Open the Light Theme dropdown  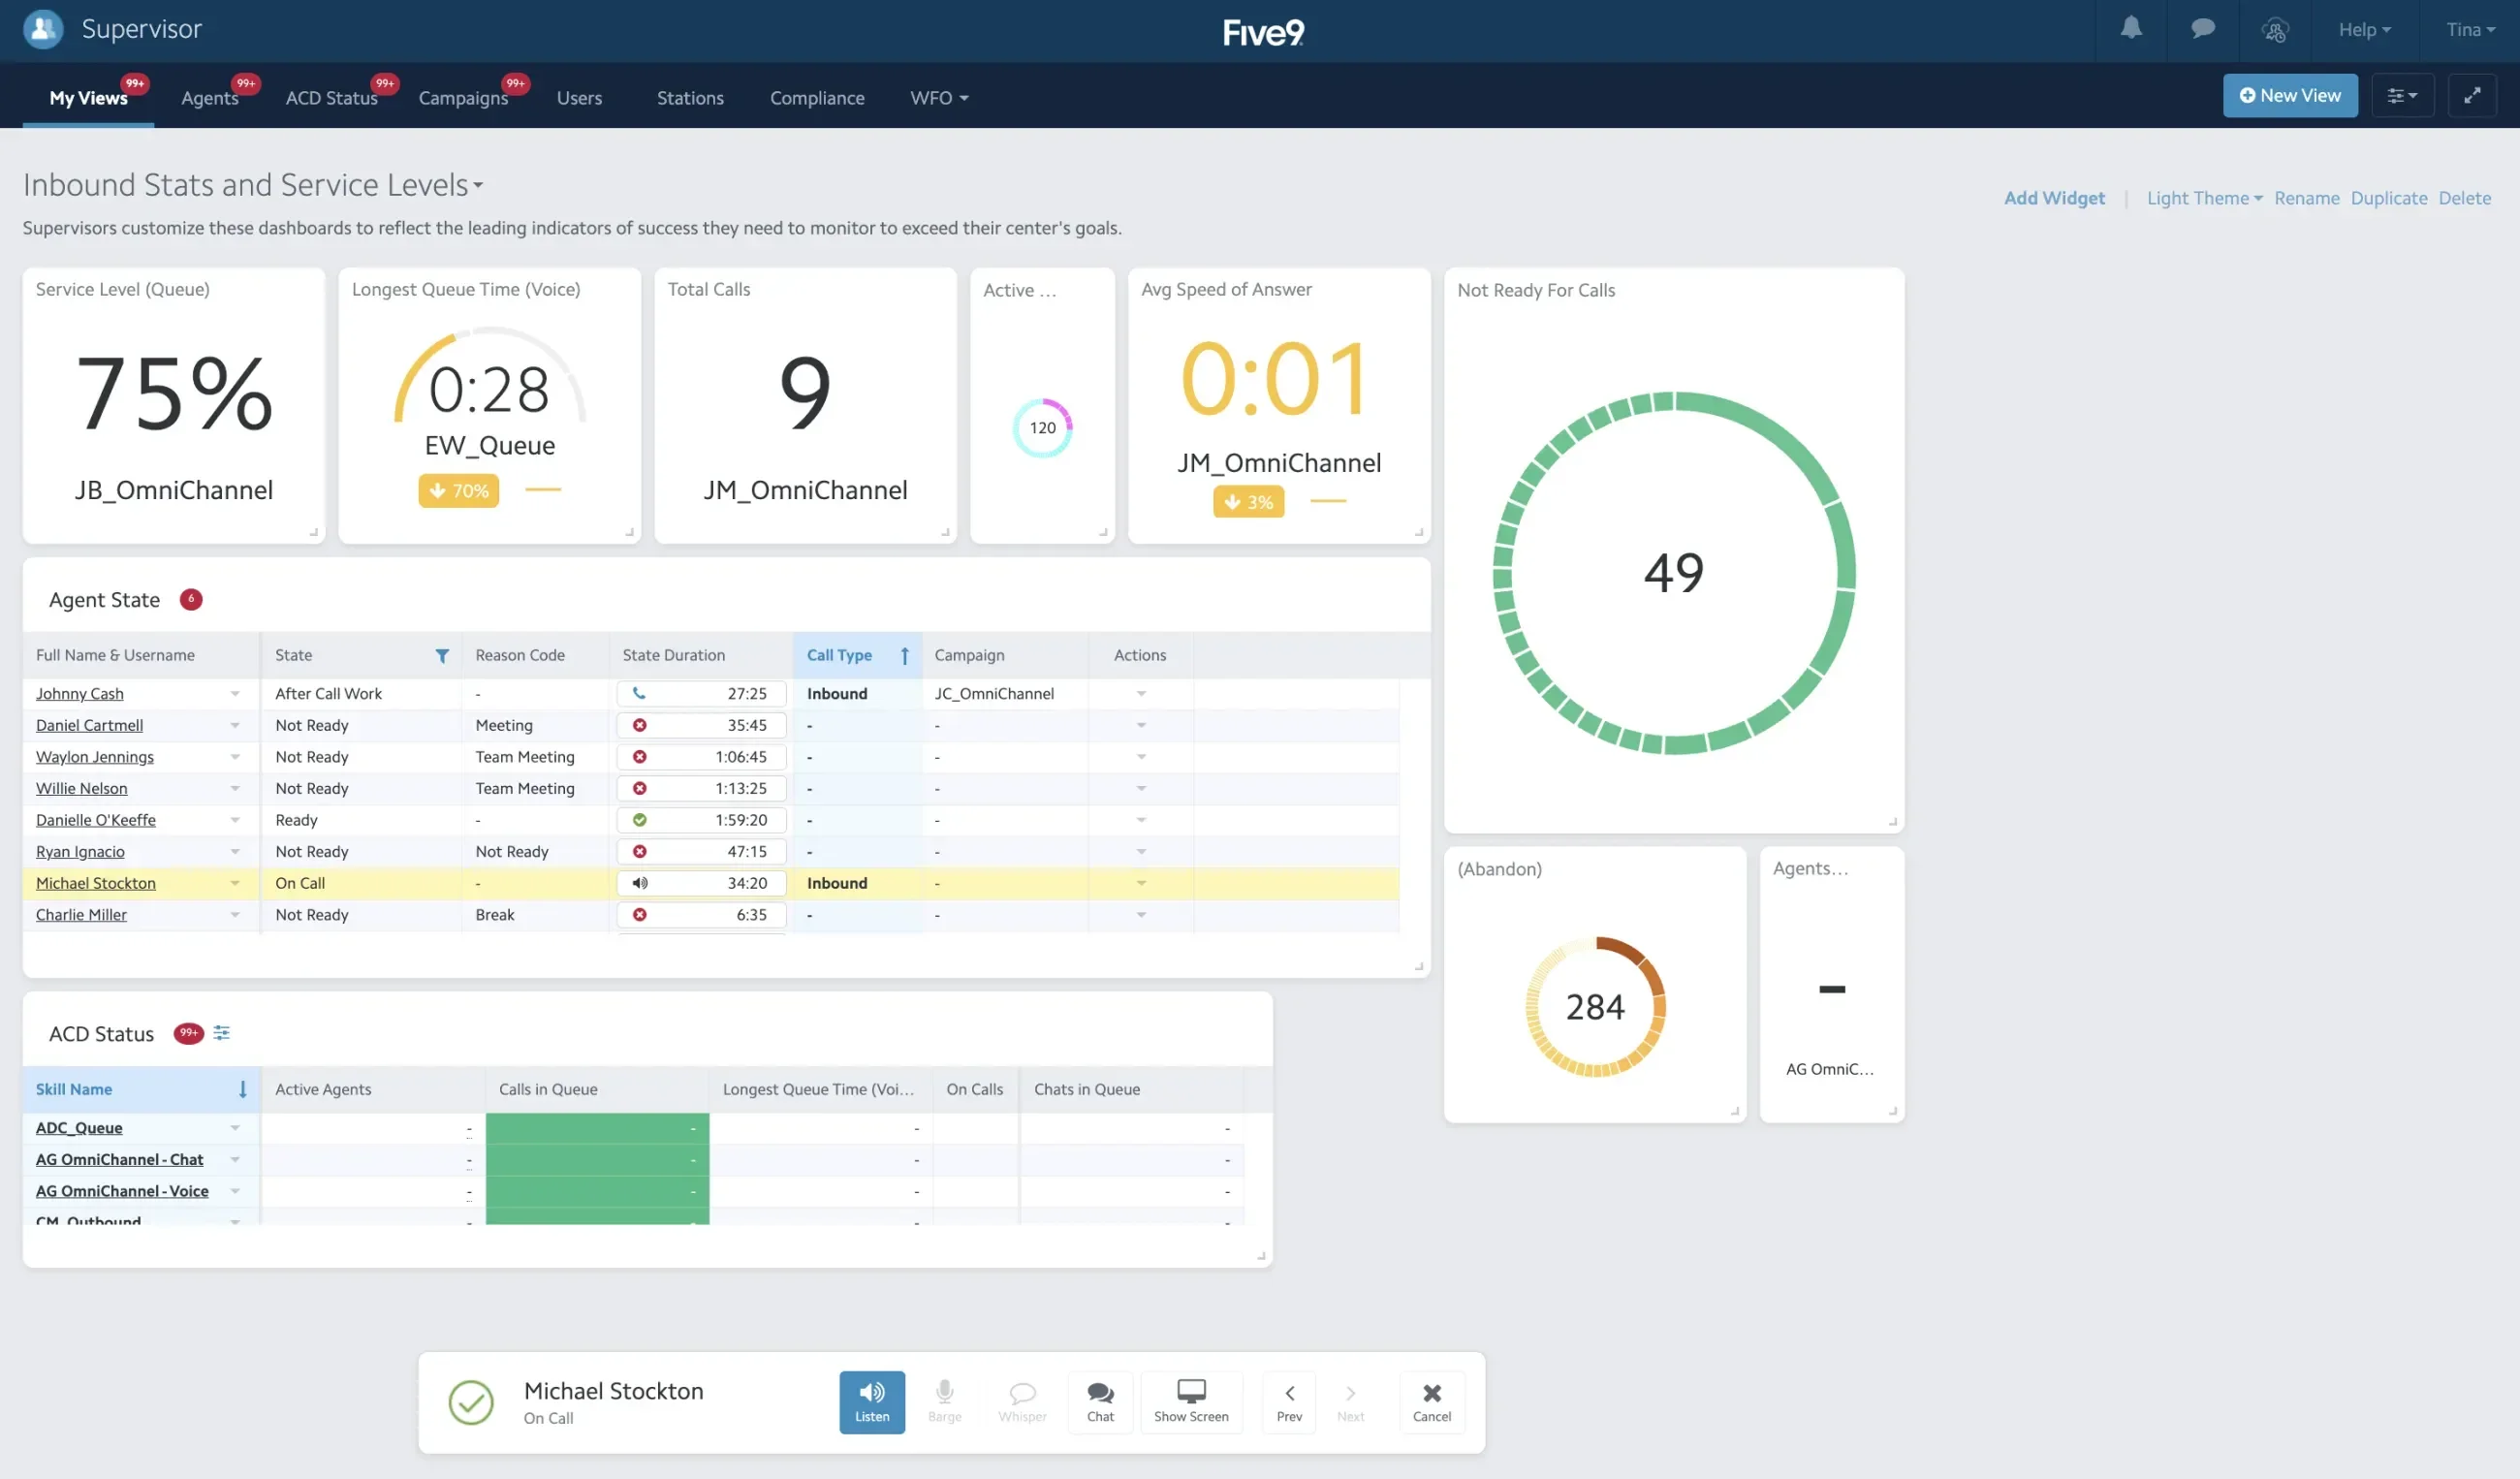click(x=2202, y=197)
